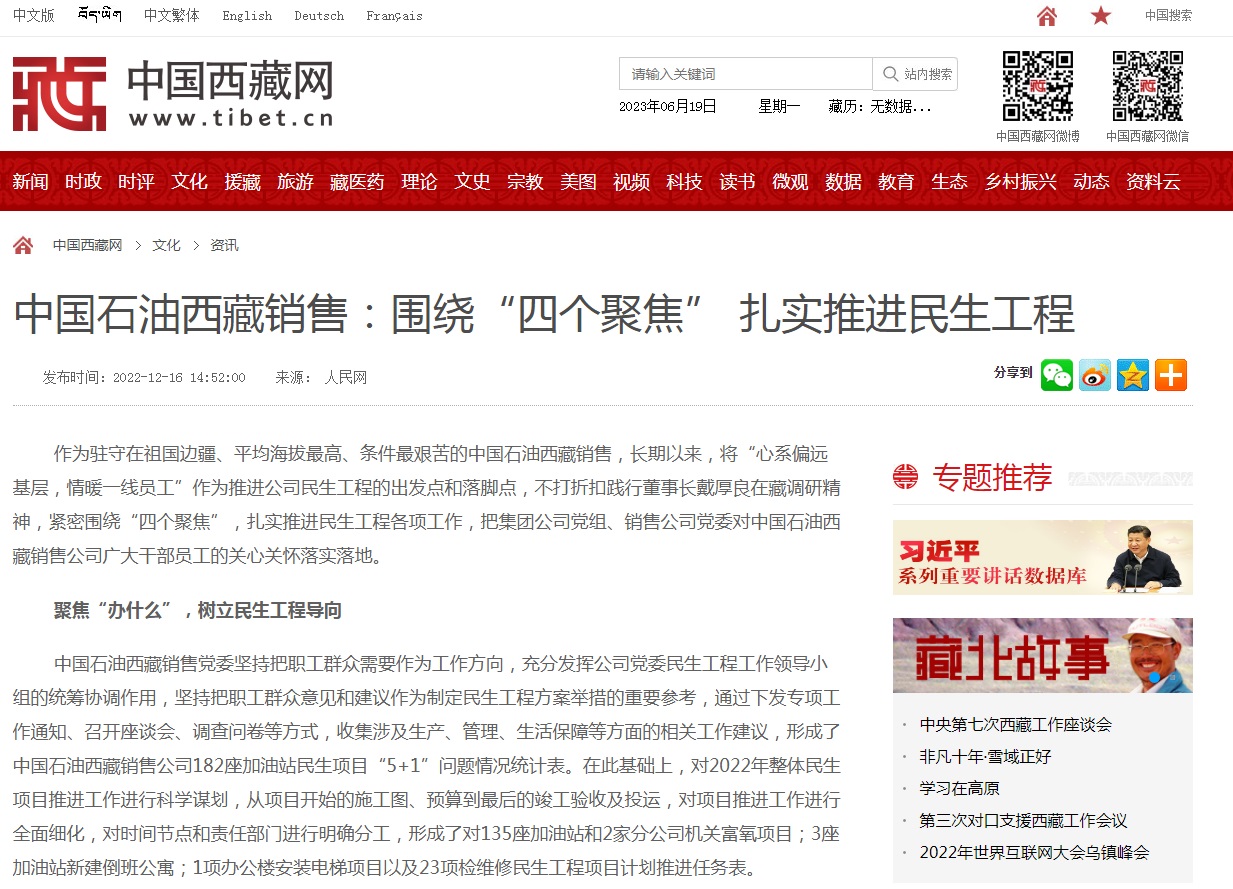
Task: Open the 数据 nav menu
Action: click(x=844, y=181)
